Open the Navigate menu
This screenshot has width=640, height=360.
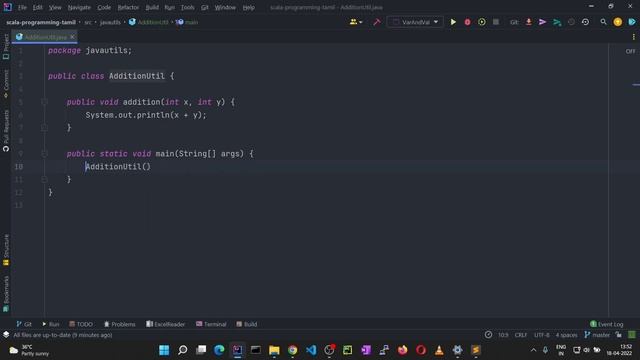point(79,7)
